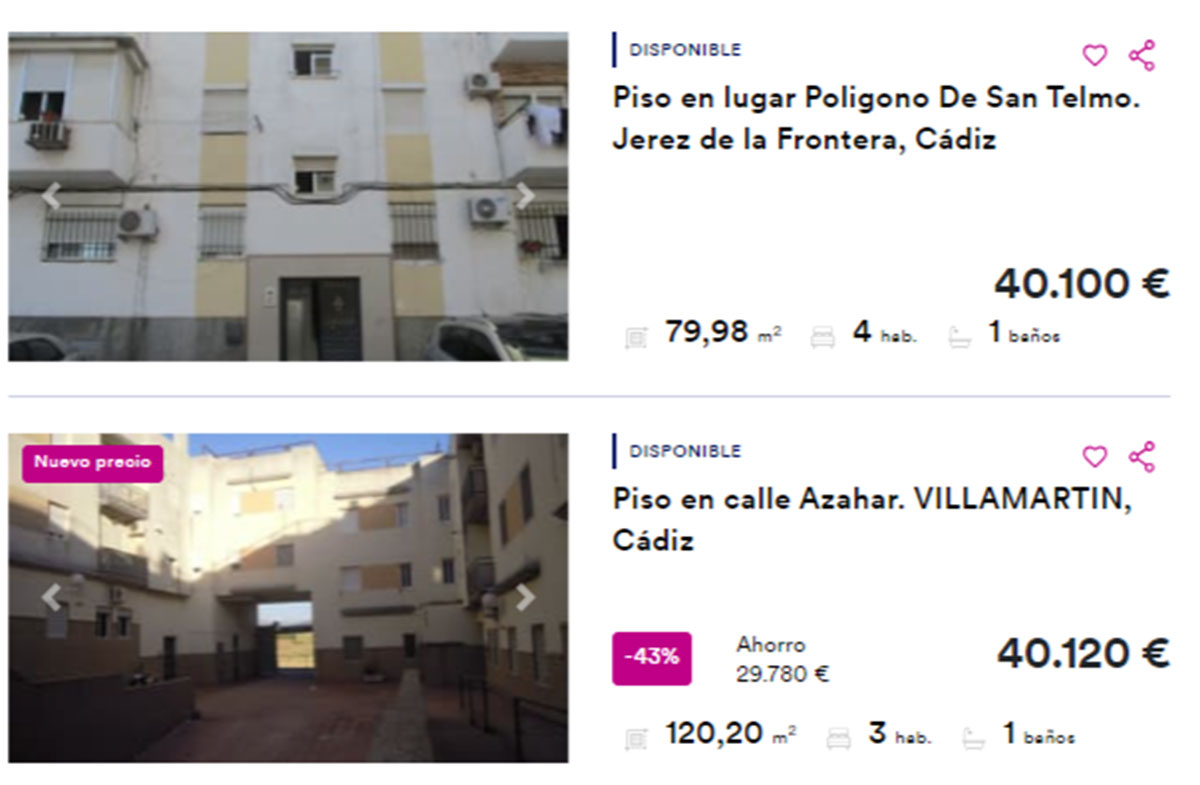Screen dimensions: 1200x785
Task: Open listing titled Piso en calle Azahar
Action: [x=872, y=520]
